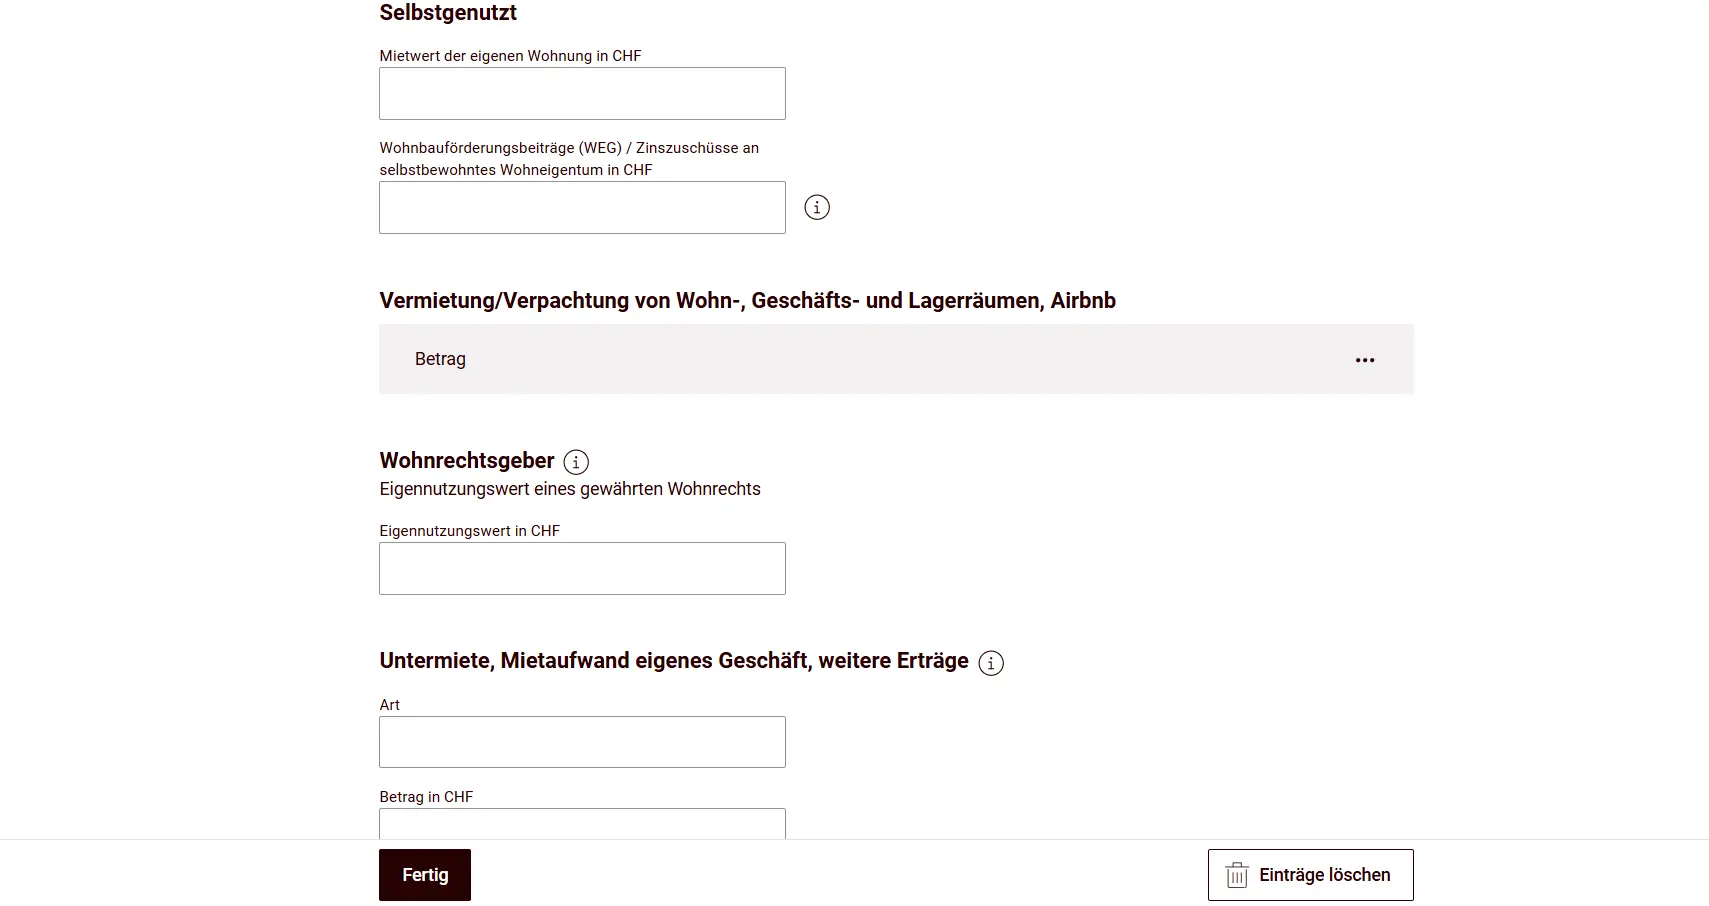Click the Wohnbauförderungsbeiträge (WEG) label text
Viewport: 1709px width, 906px height.
568,159
